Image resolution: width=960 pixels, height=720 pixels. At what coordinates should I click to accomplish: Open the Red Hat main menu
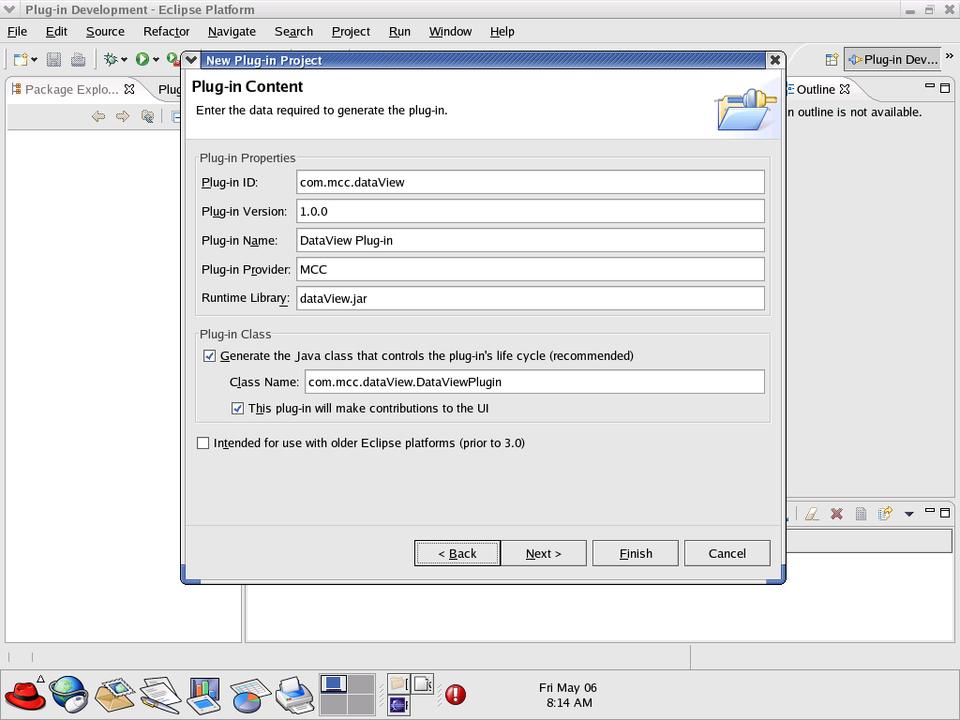(x=24, y=692)
